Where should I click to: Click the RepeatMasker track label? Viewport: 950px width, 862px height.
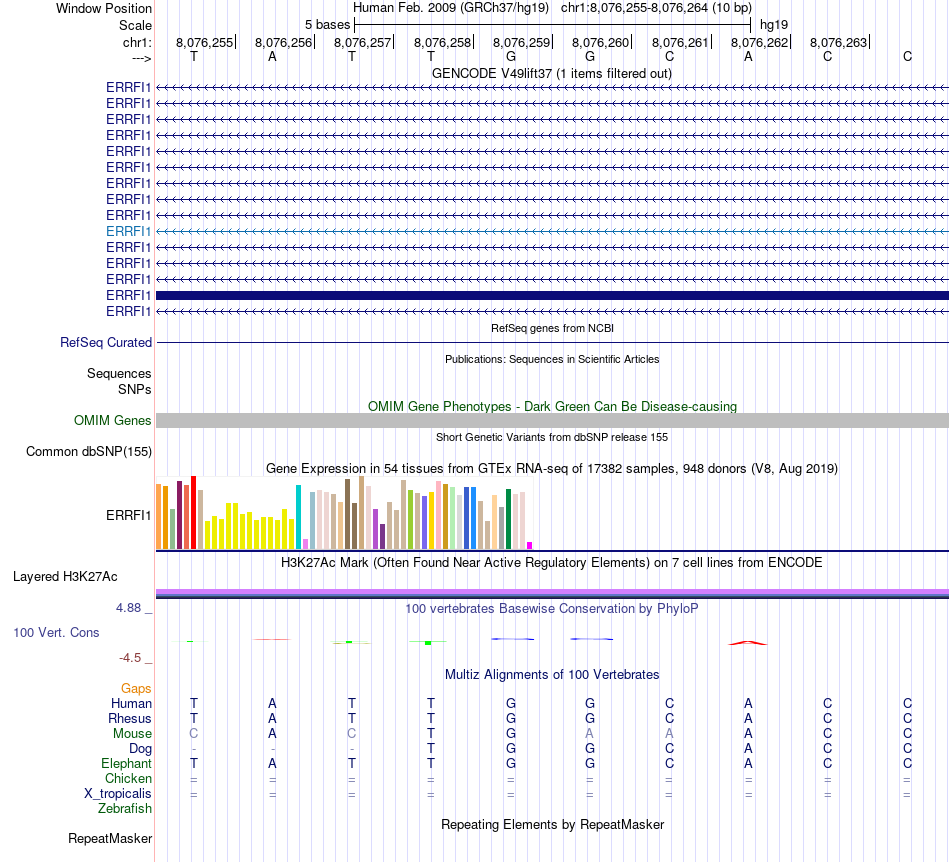(110, 838)
